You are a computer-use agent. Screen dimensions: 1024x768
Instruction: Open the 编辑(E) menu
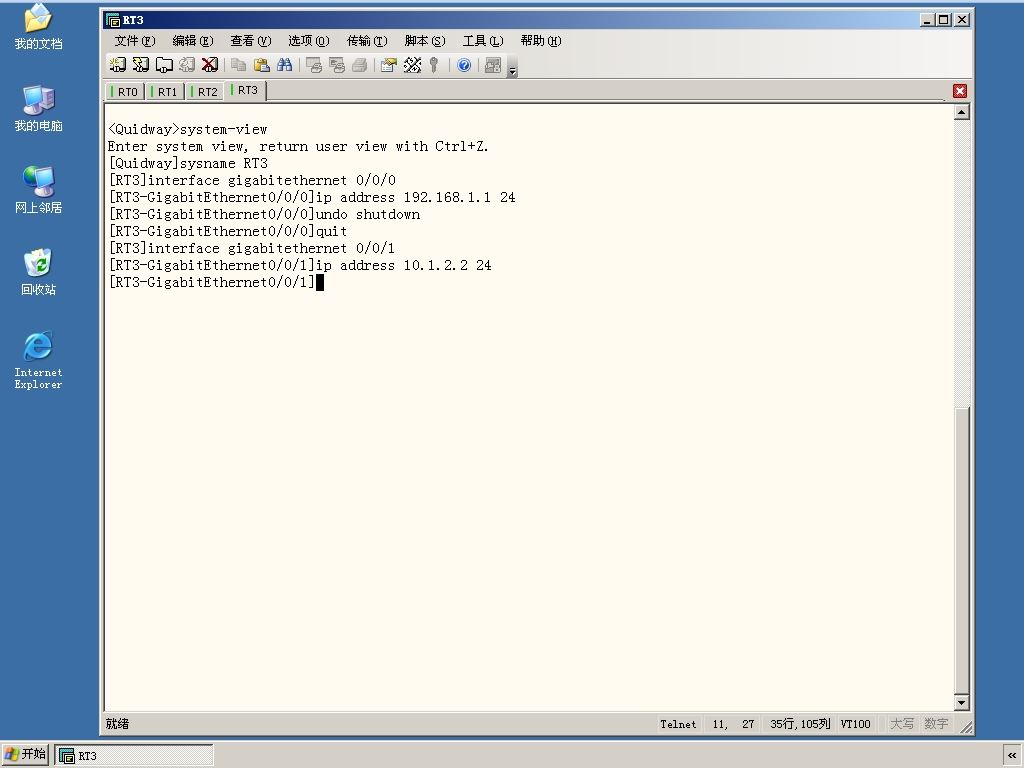point(193,40)
